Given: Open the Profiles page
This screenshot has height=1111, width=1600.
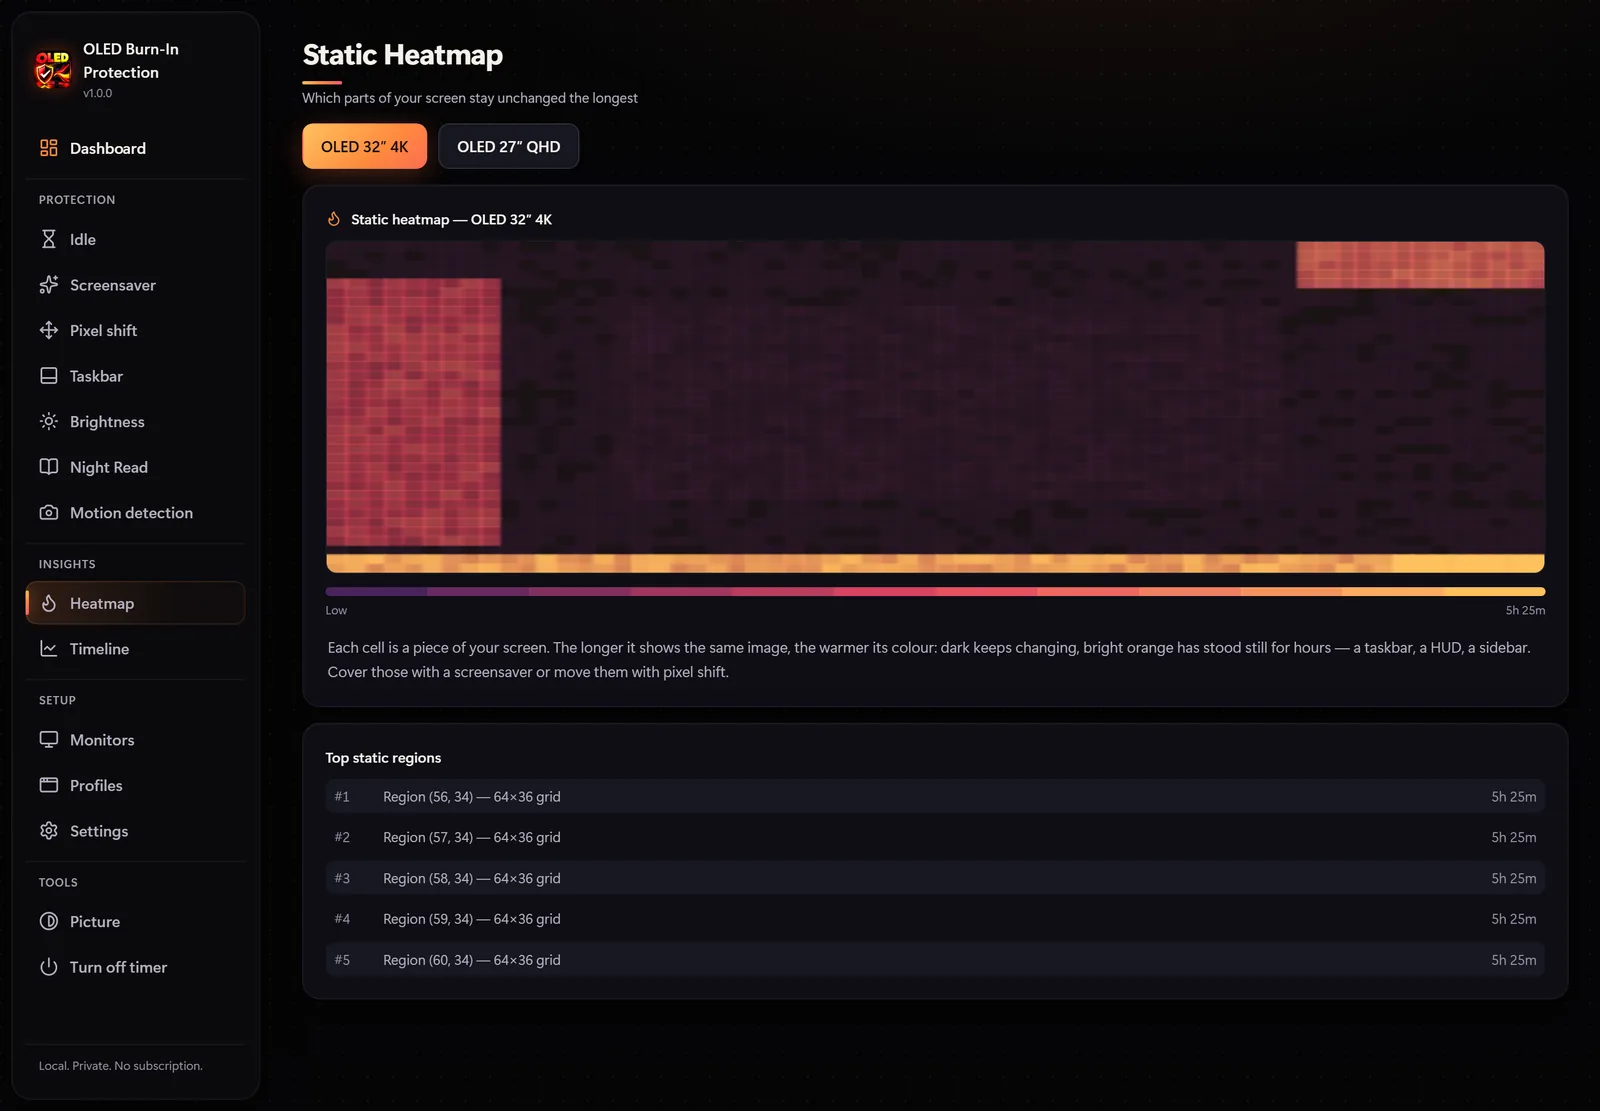Looking at the screenshot, I should click(135, 785).
